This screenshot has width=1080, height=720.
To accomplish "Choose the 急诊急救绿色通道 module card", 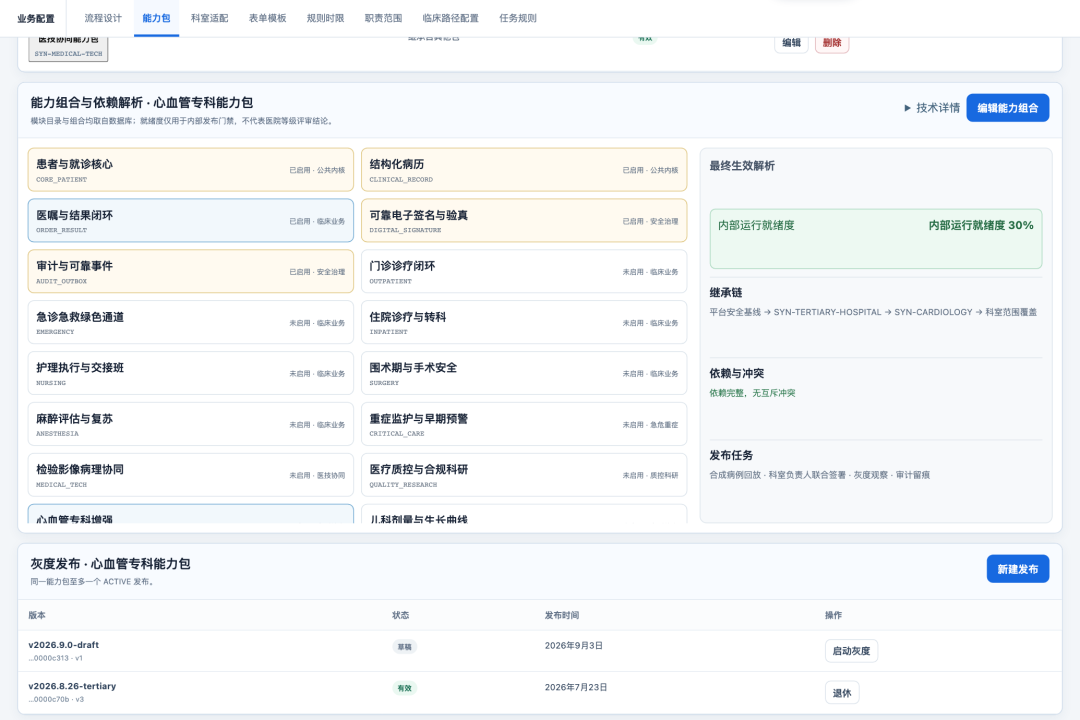I will click(191, 322).
